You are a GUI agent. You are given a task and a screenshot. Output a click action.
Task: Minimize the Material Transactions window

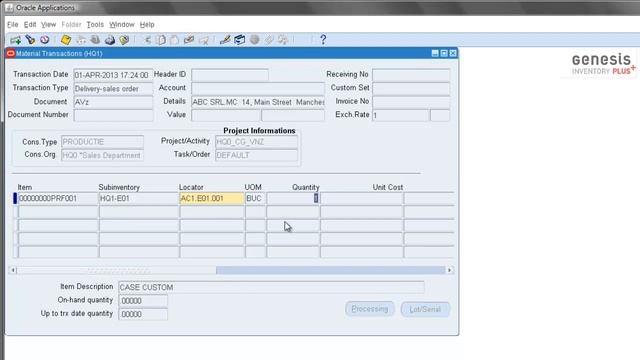pos(435,53)
